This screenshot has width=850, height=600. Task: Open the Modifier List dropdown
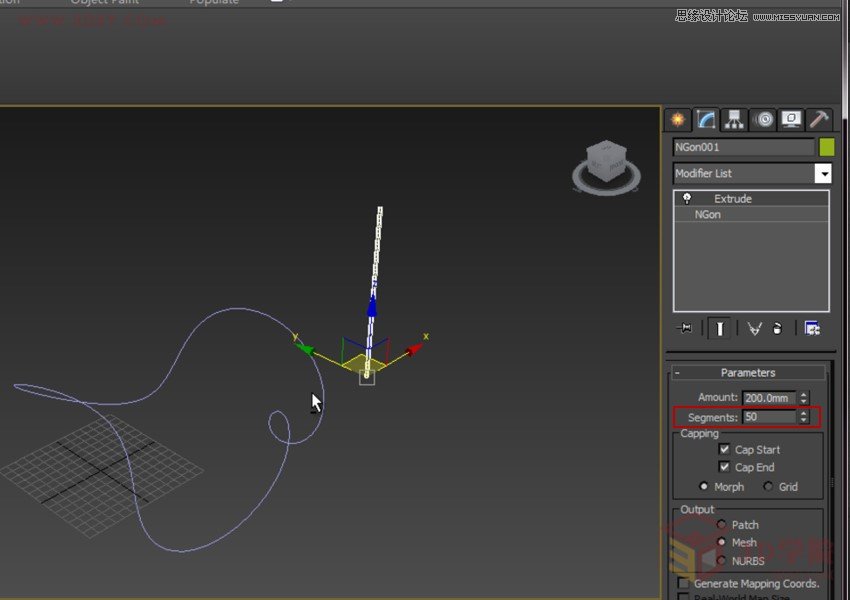click(x=824, y=173)
